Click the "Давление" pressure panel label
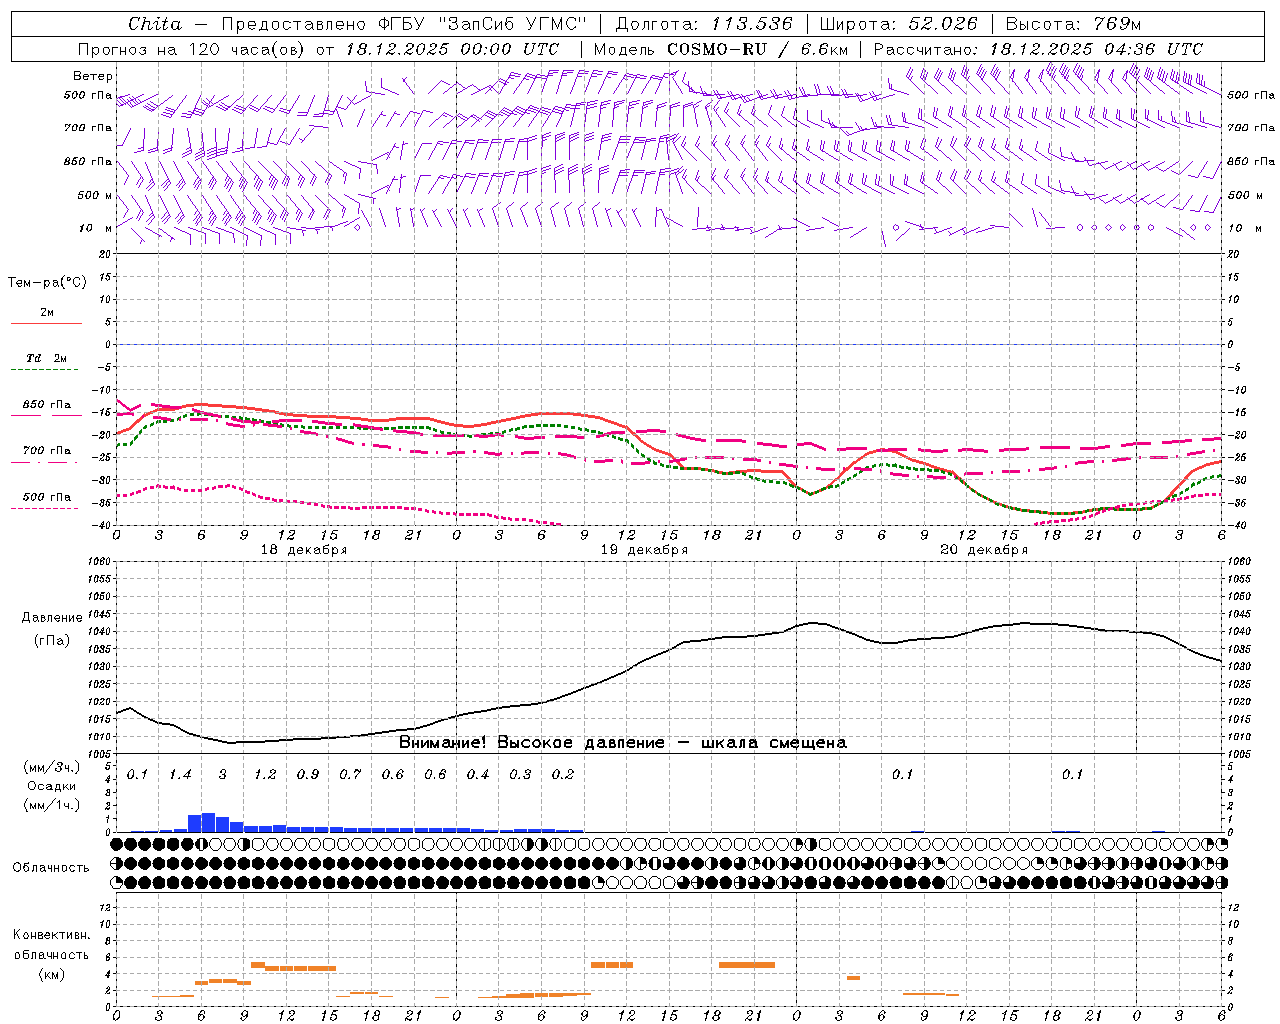The width and height of the screenshot is (1280, 1024). click(x=52, y=618)
